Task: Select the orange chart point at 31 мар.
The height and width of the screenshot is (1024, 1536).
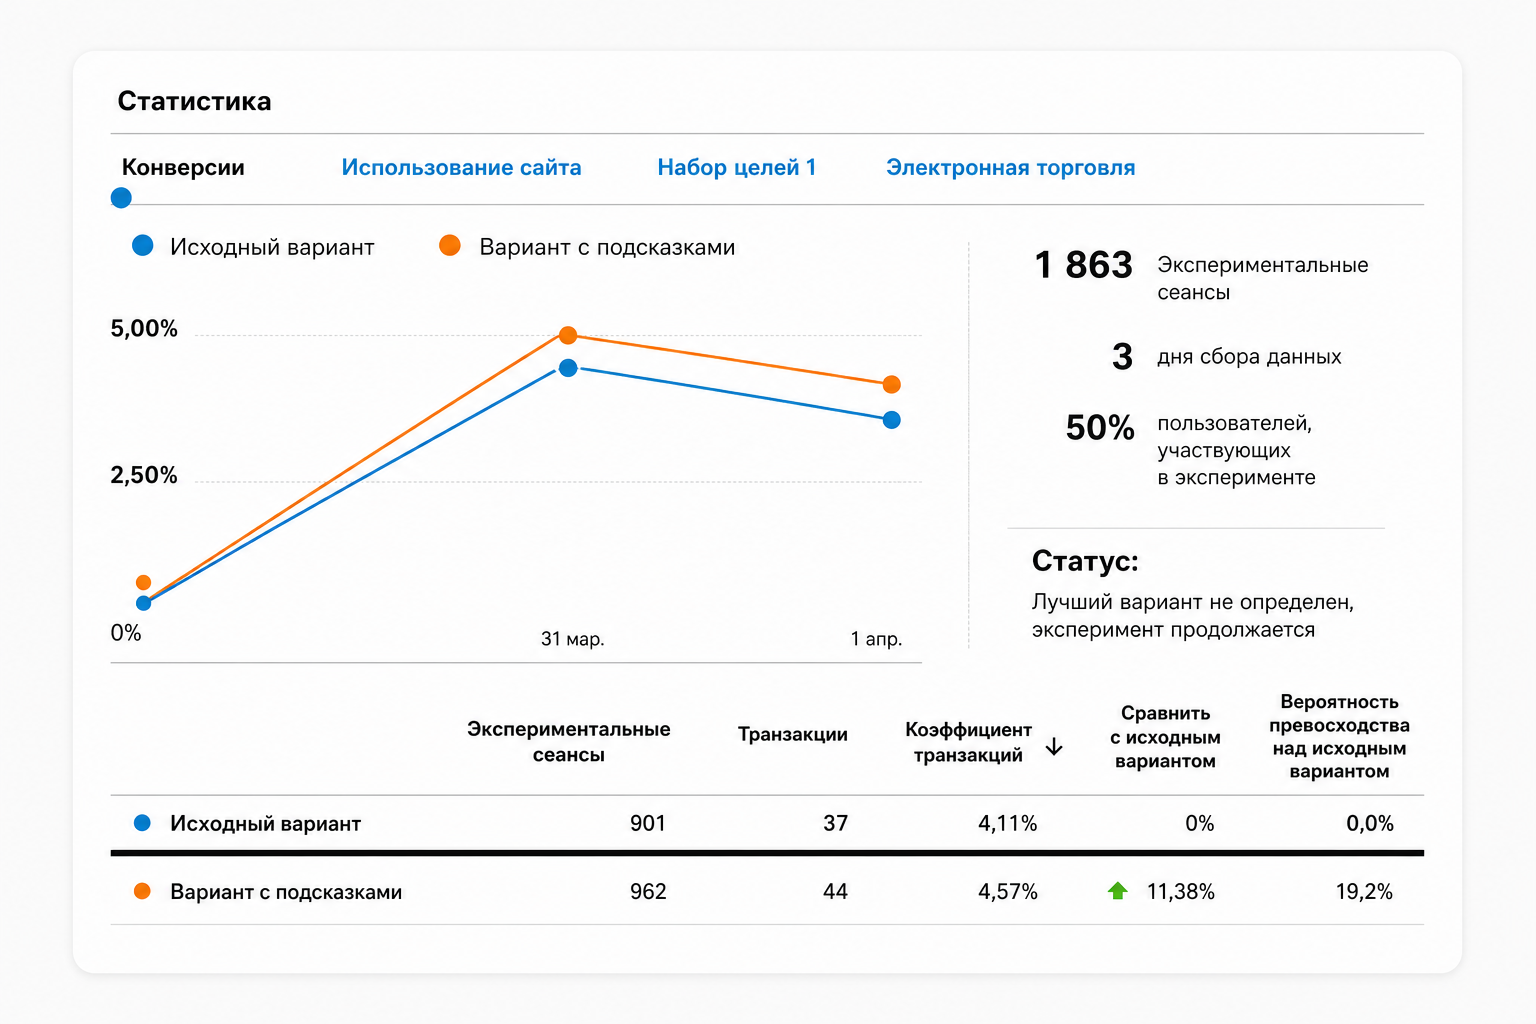Action: 568,335
